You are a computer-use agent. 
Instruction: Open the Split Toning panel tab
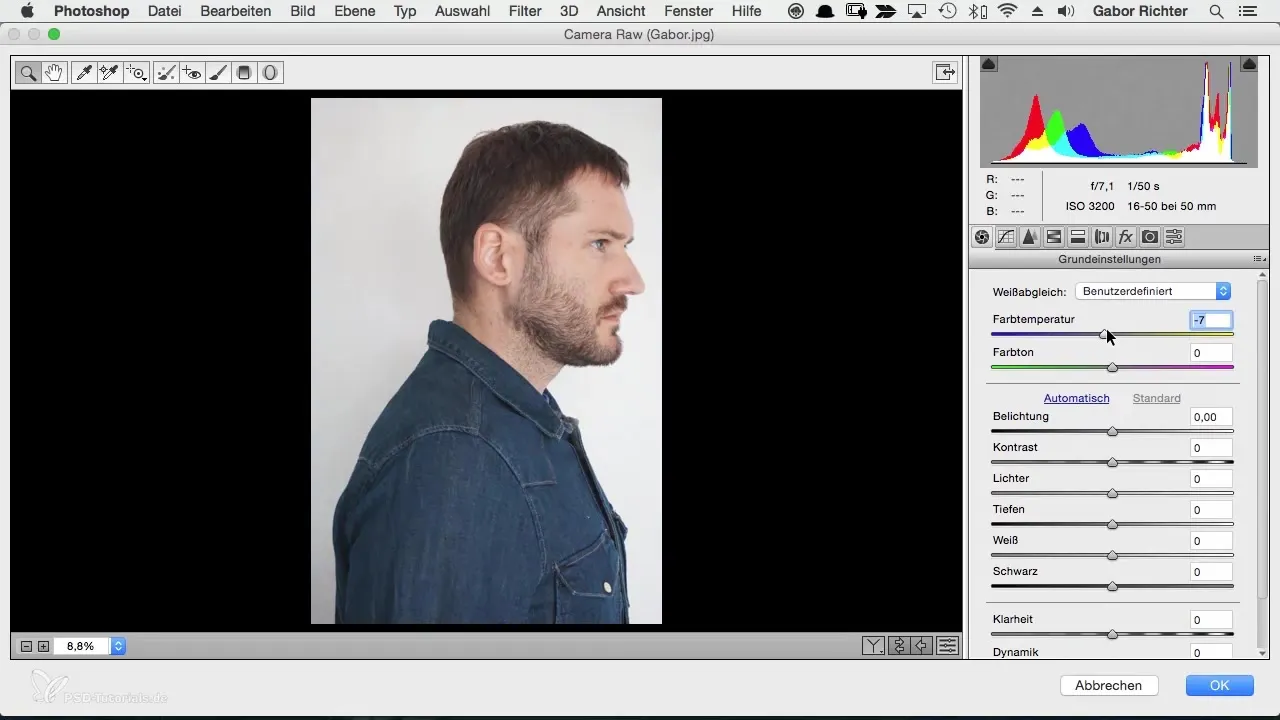point(1078,237)
